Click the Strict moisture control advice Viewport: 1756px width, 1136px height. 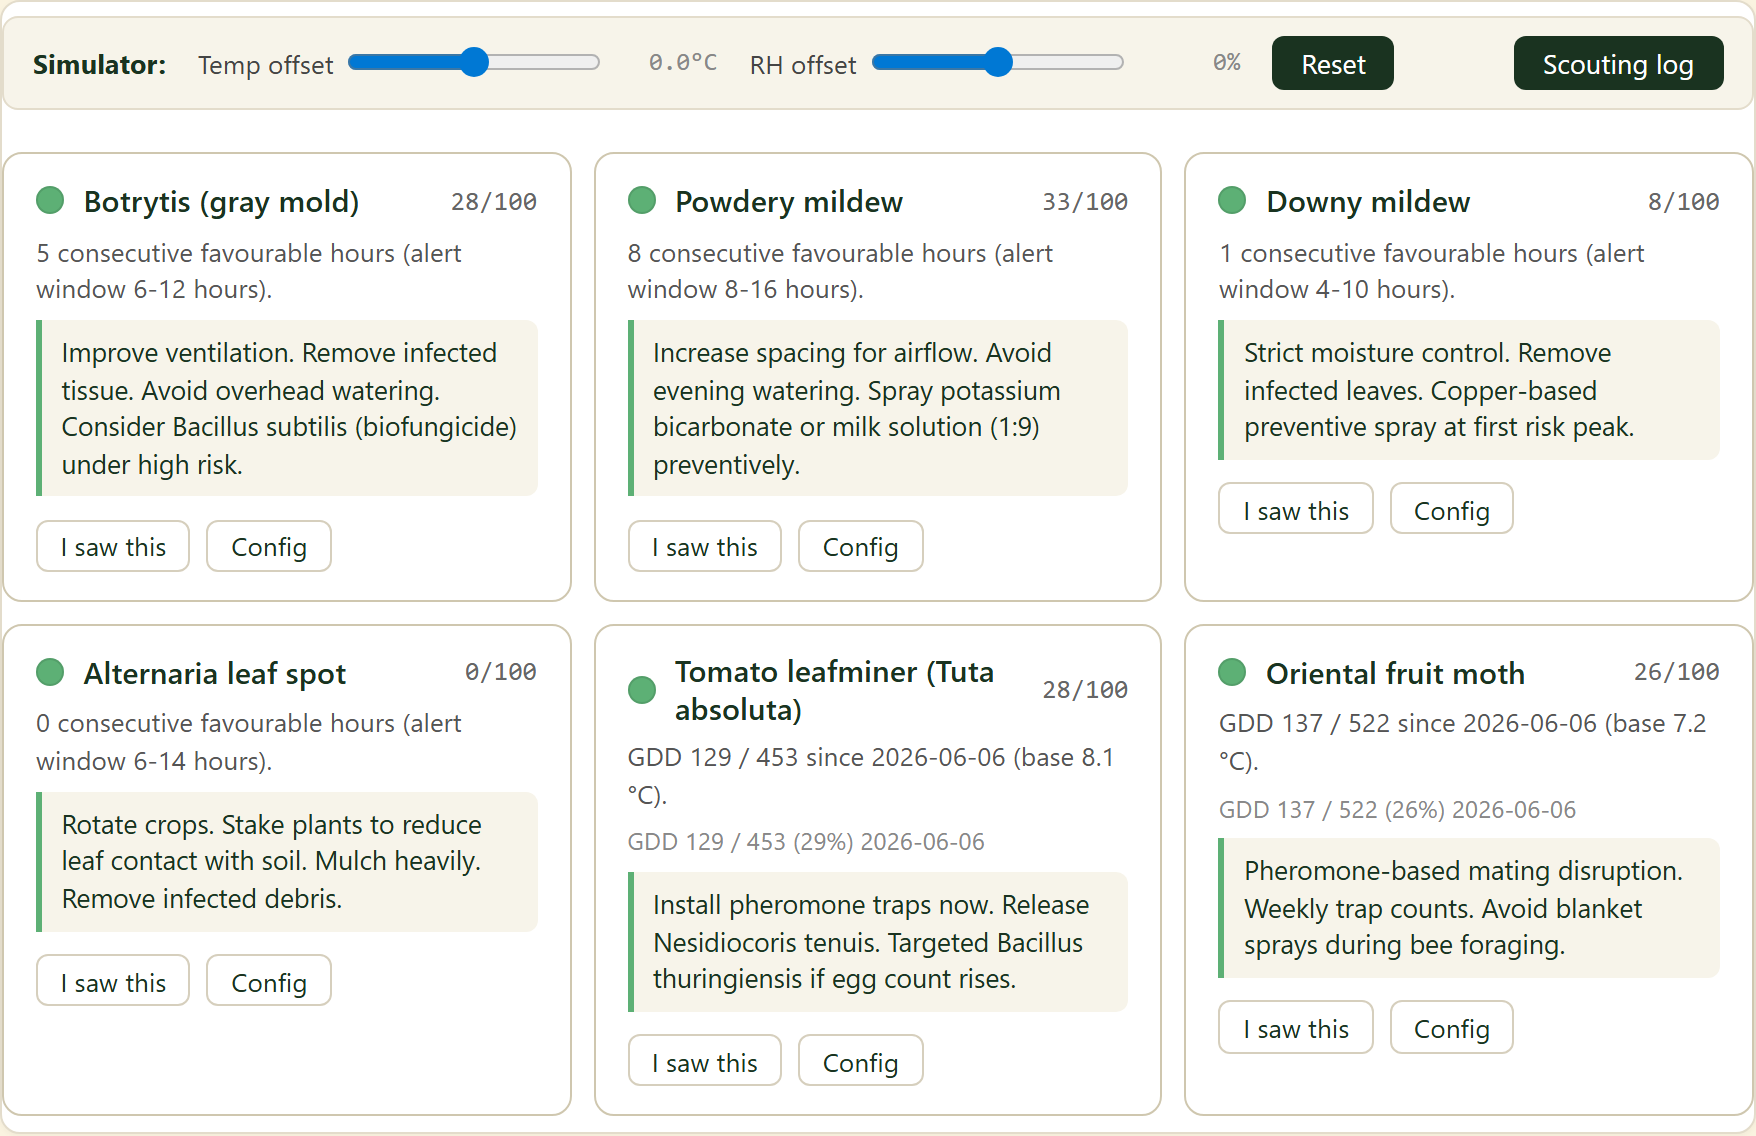(1469, 390)
